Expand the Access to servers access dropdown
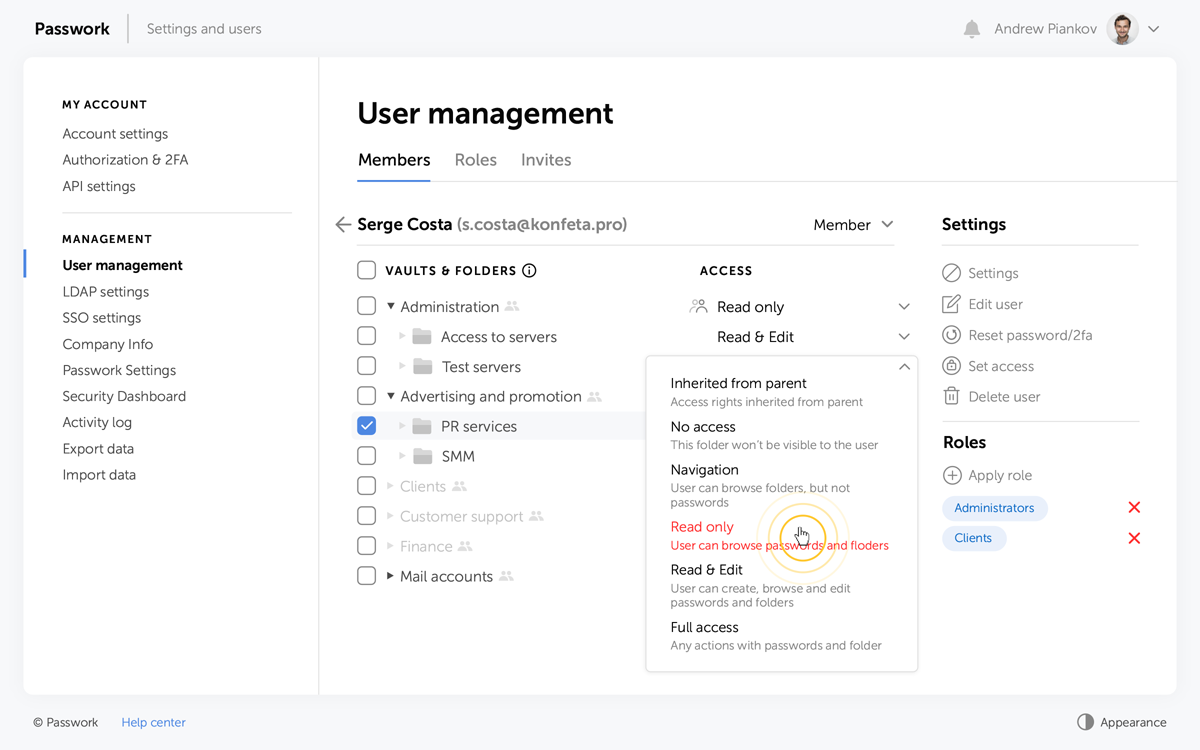 coord(904,337)
